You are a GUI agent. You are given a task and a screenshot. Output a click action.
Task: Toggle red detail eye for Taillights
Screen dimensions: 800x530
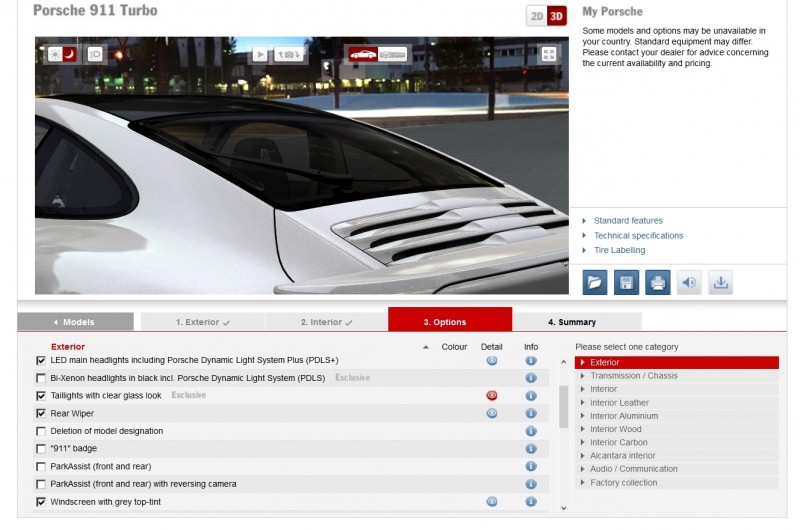[x=492, y=395]
